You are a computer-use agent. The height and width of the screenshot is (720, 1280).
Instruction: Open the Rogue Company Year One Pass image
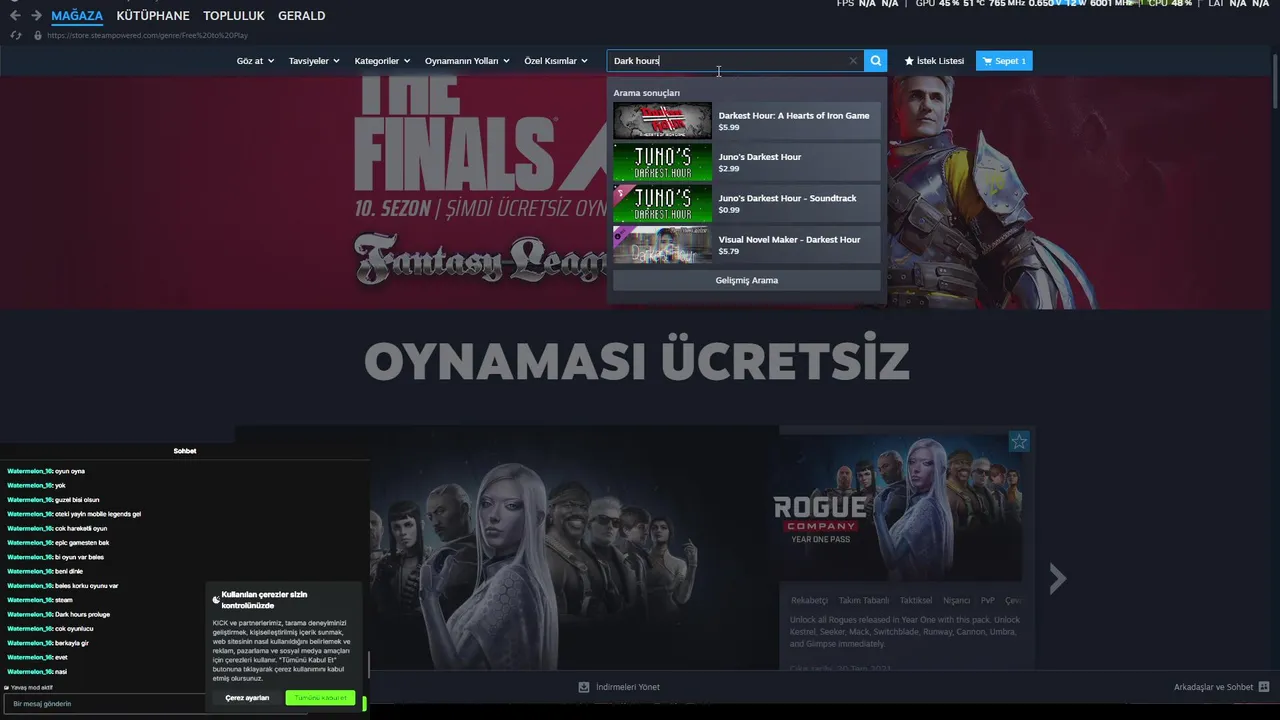coord(900,506)
